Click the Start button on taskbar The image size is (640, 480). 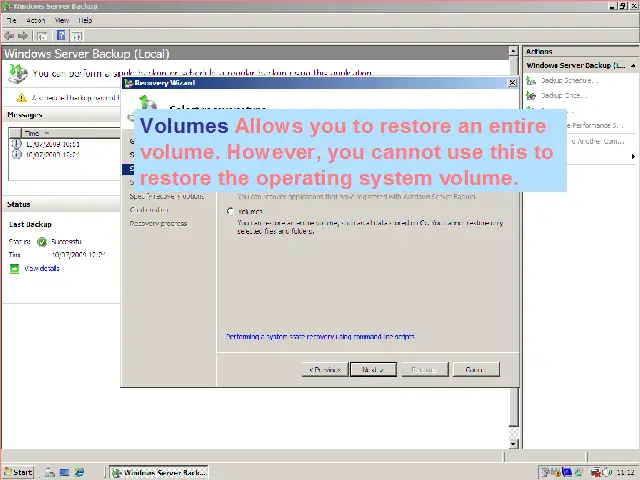coord(18,472)
